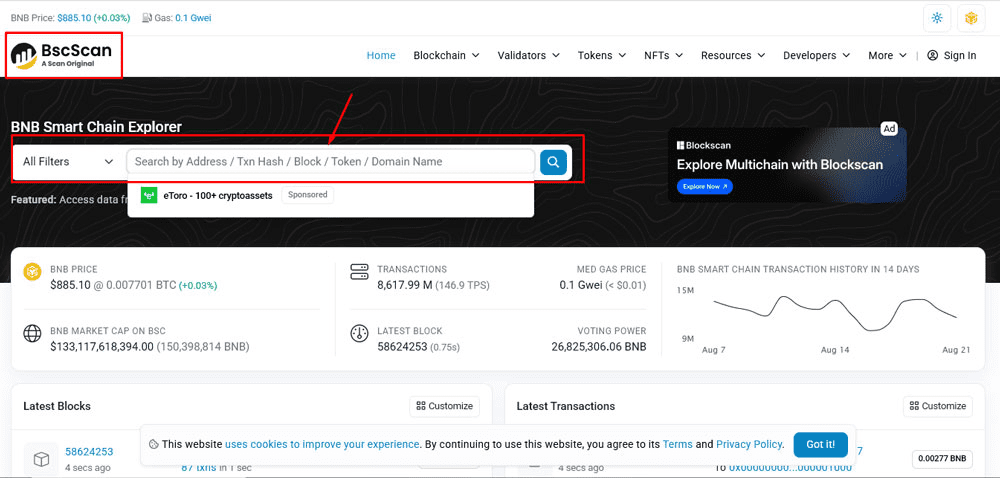
Task: Open the More menu
Action: pos(887,56)
